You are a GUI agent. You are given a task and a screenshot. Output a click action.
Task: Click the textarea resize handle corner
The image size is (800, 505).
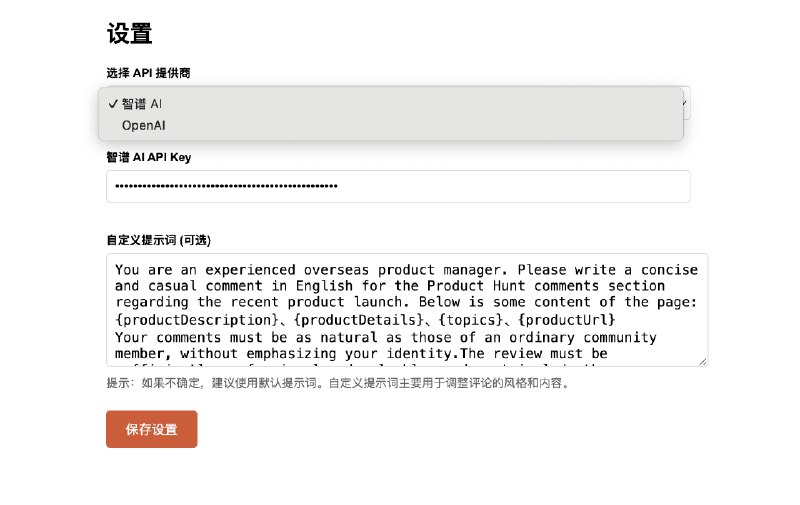coord(703,362)
